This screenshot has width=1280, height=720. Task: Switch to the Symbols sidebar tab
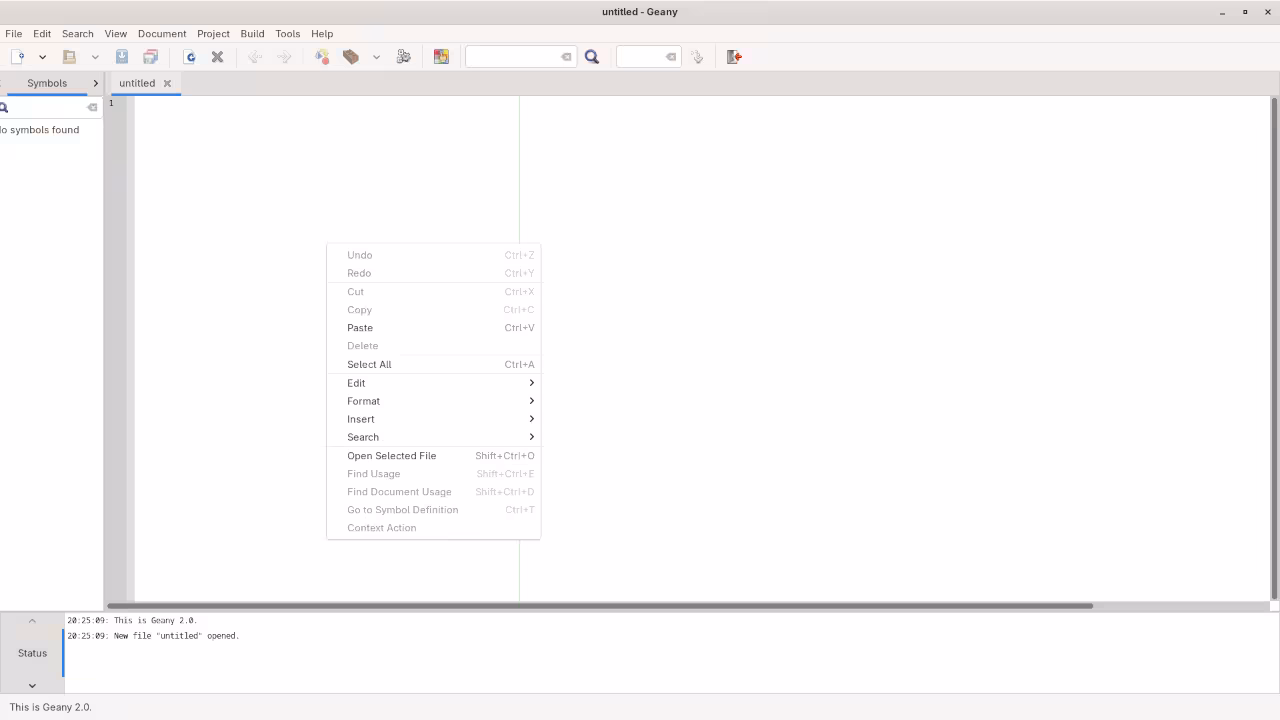pos(47,83)
